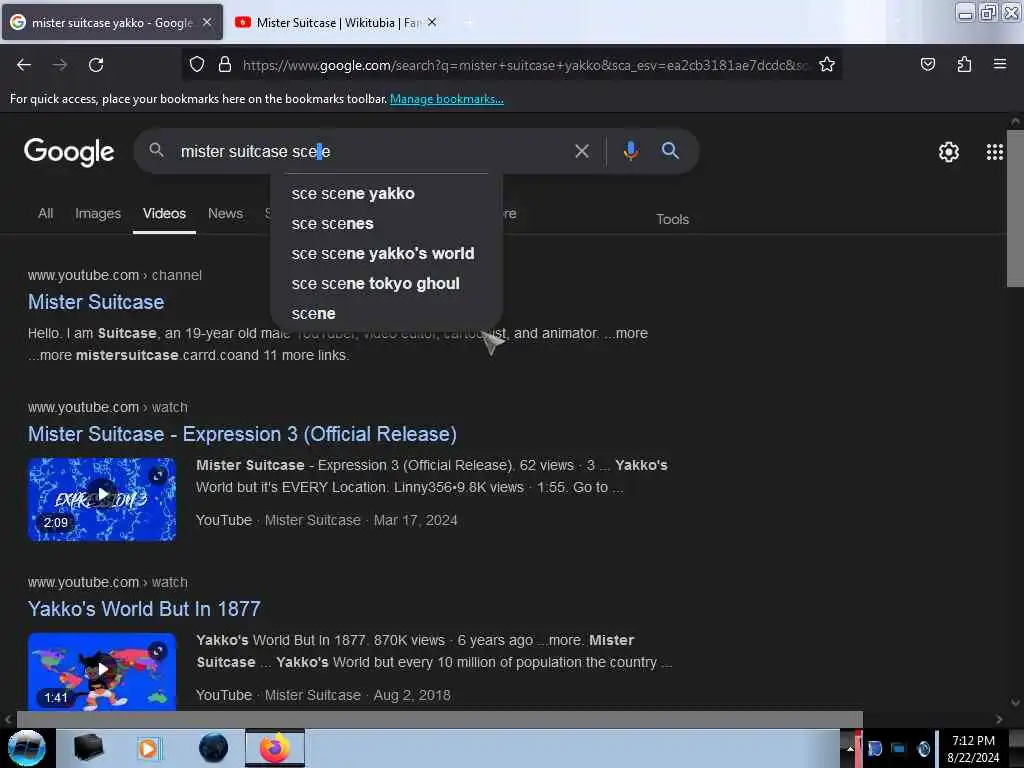Choose suggestion 'sce scene yakko'
Viewport: 1024px width, 768px height.
pos(387,193)
